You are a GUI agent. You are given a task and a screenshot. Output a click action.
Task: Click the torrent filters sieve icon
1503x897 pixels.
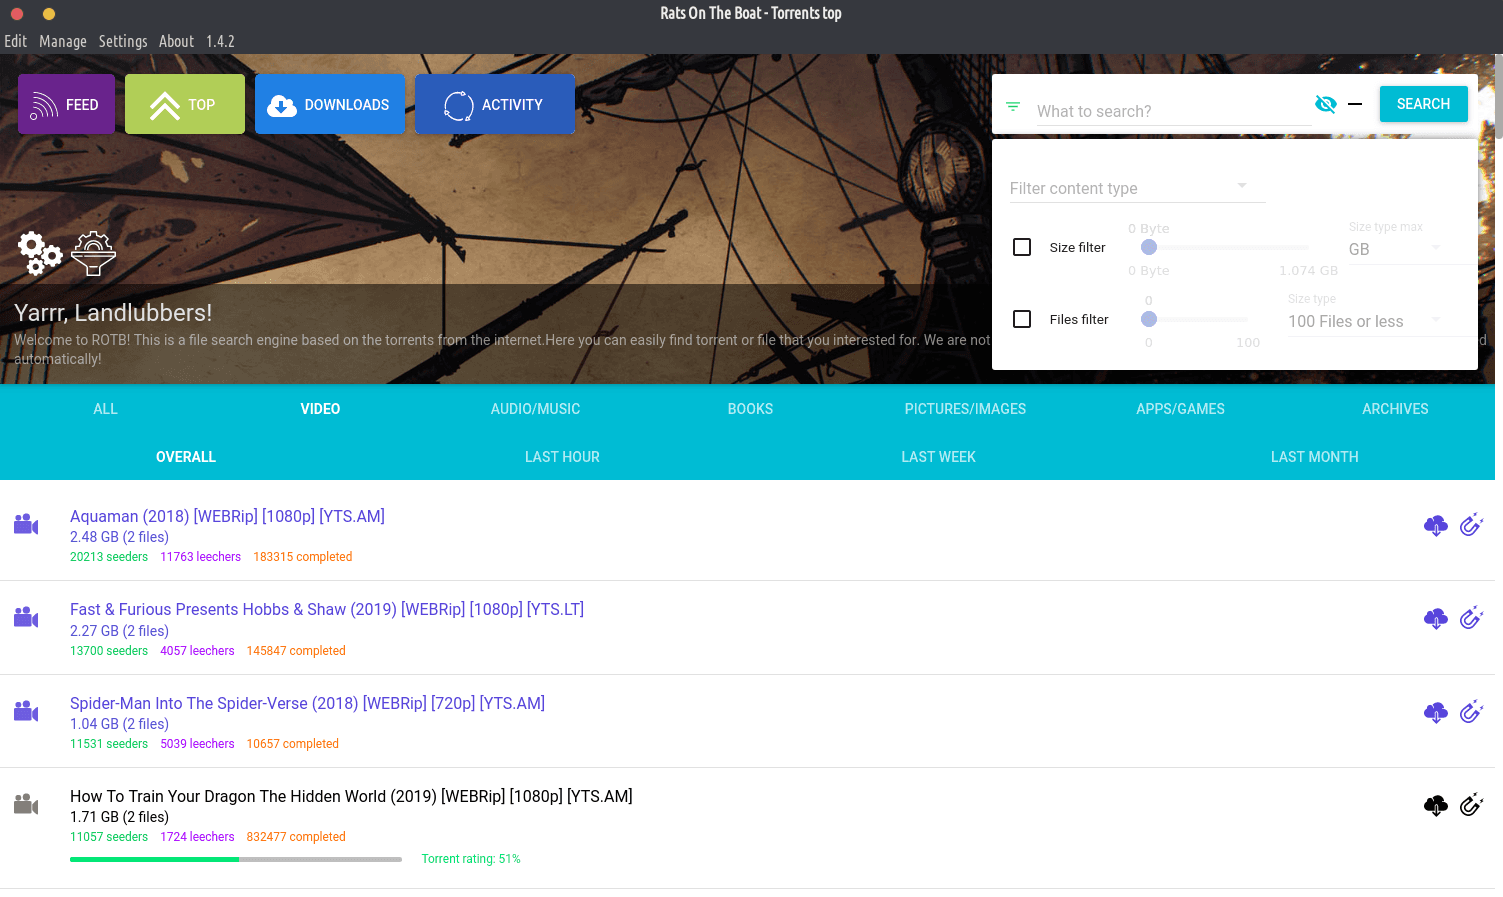[93, 253]
